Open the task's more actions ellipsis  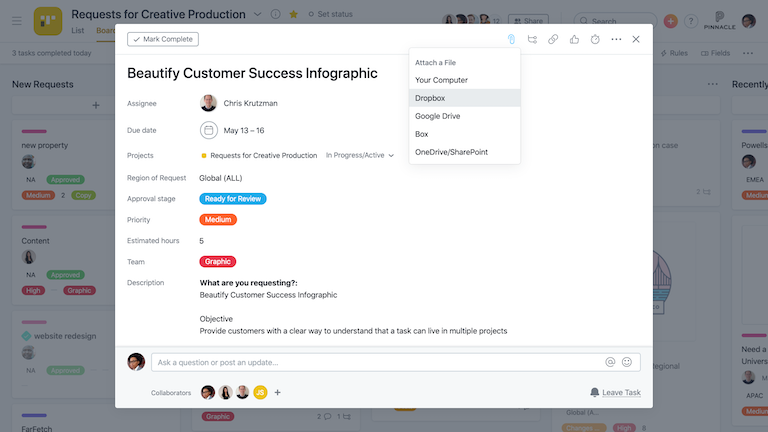(616, 39)
